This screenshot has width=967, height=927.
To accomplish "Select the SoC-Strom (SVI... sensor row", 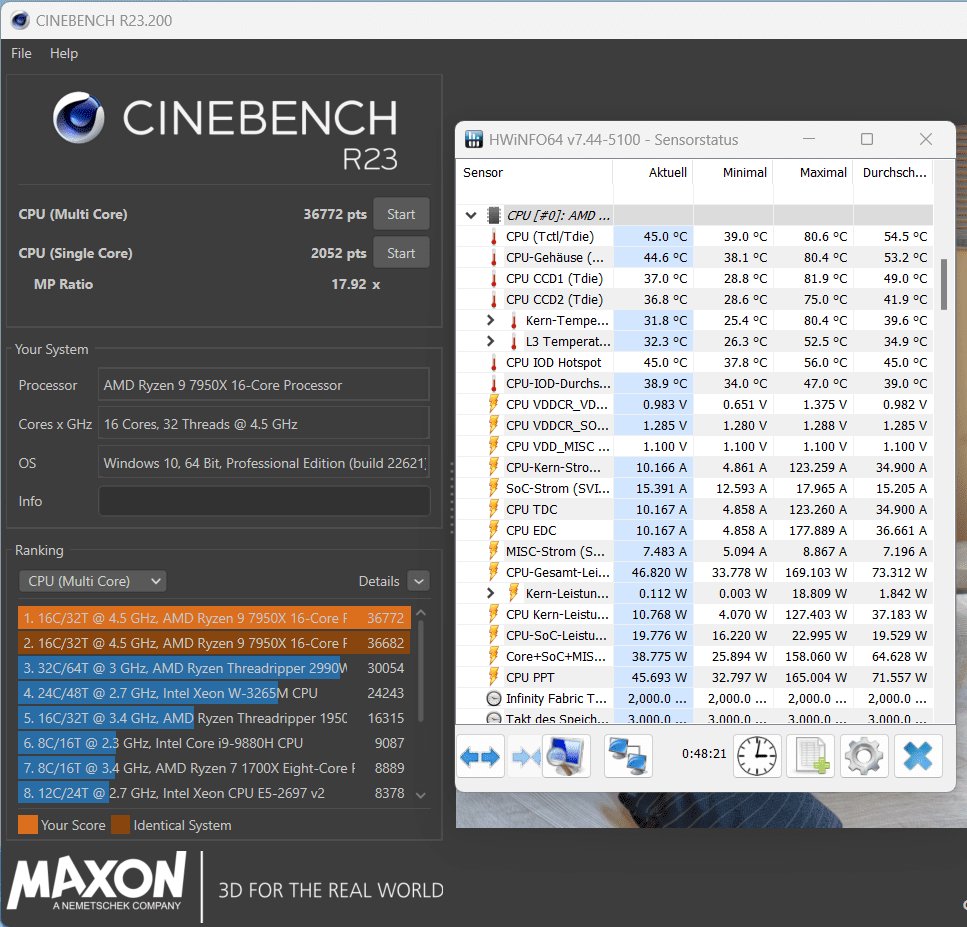I will tap(695, 488).
